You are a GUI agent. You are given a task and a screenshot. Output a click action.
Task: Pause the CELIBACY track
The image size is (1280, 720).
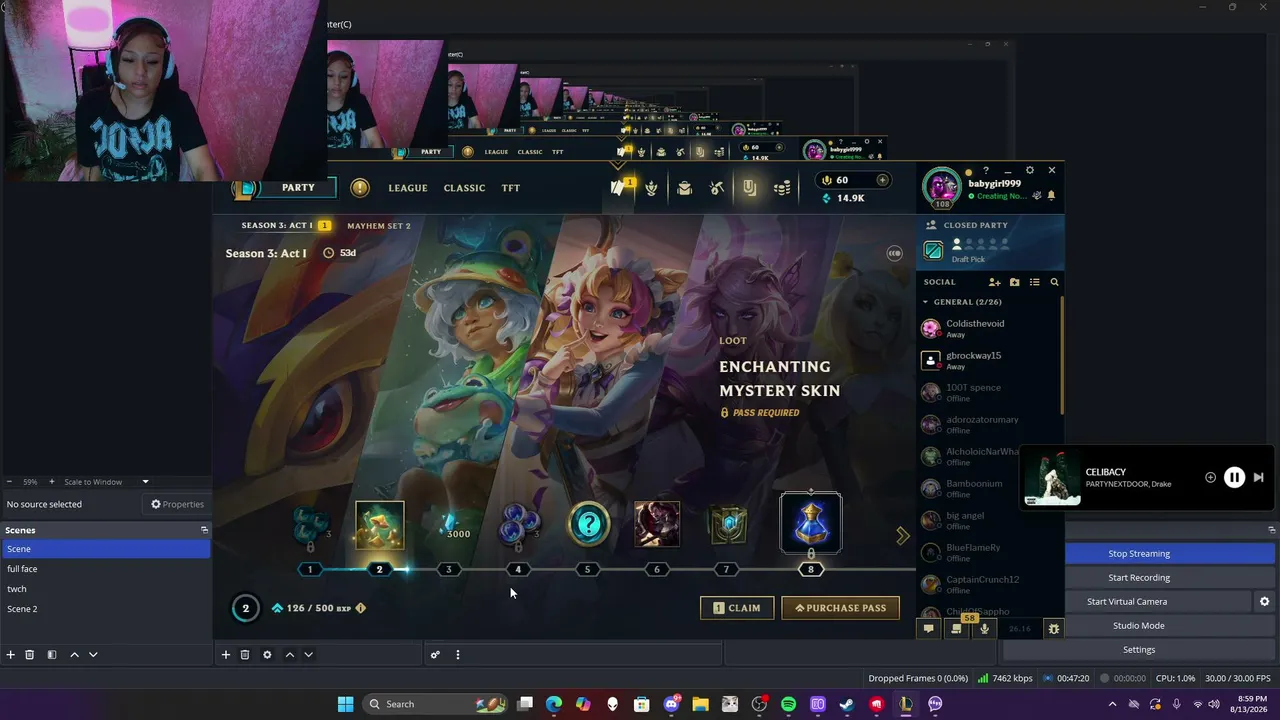1234,478
